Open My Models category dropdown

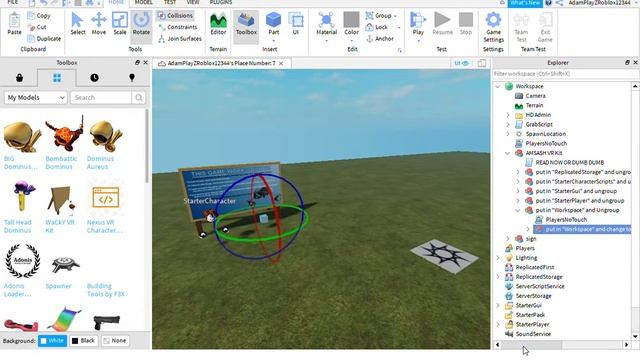coord(36,98)
